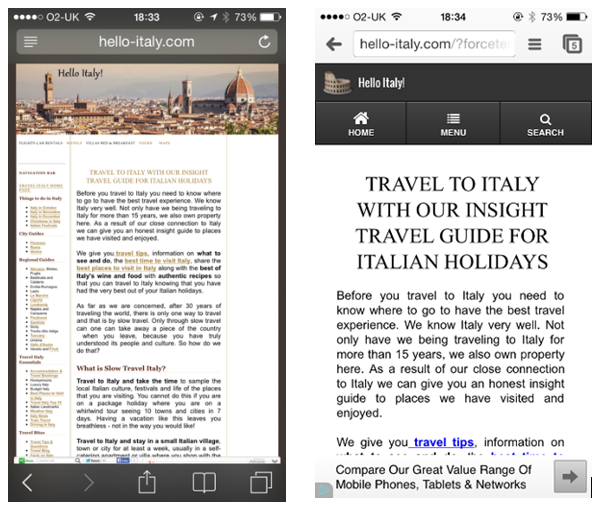The height and width of the screenshot is (508, 606).
Task: Select 'What is Slow Travel Italy?' heading
Action: tap(121, 368)
